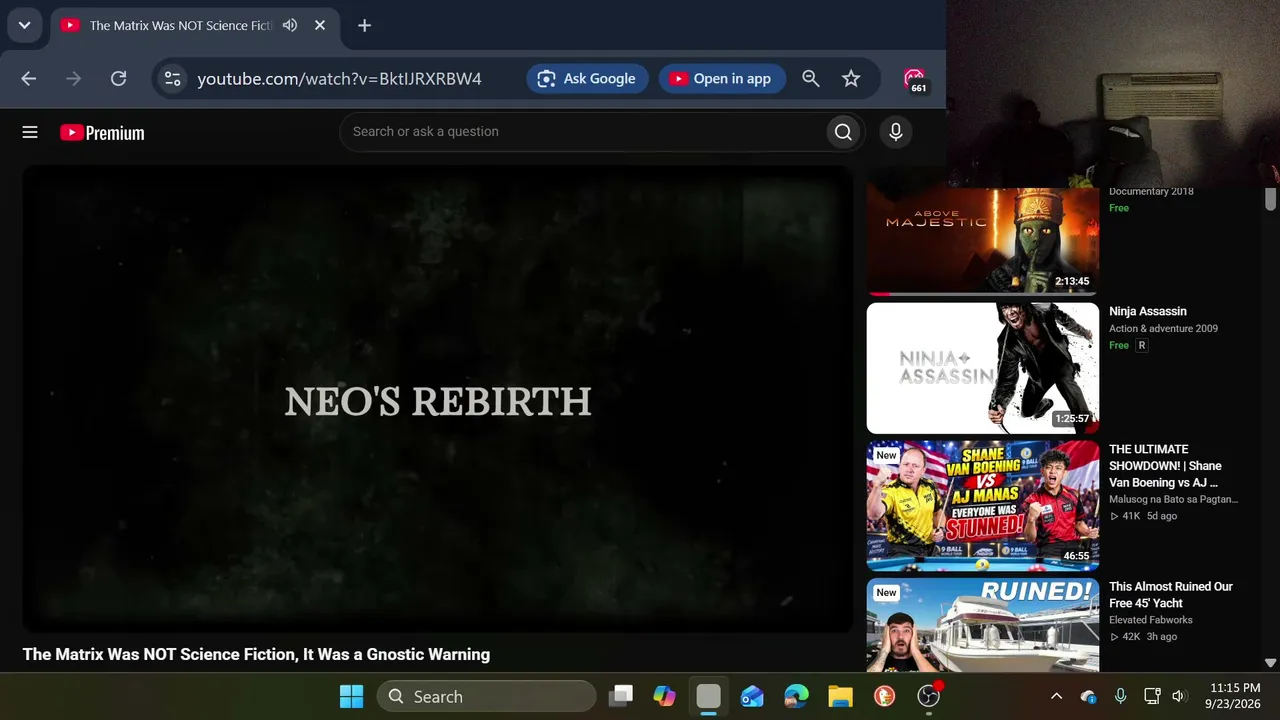Click the Search or ask a question box
The height and width of the screenshot is (720, 1280).
point(582,131)
